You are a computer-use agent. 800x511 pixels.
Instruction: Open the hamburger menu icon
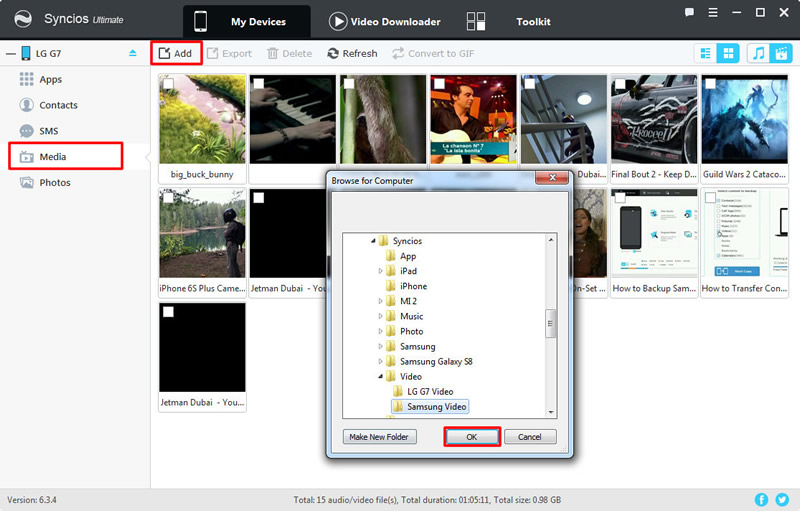pyautogui.click(x=713, y=12)
